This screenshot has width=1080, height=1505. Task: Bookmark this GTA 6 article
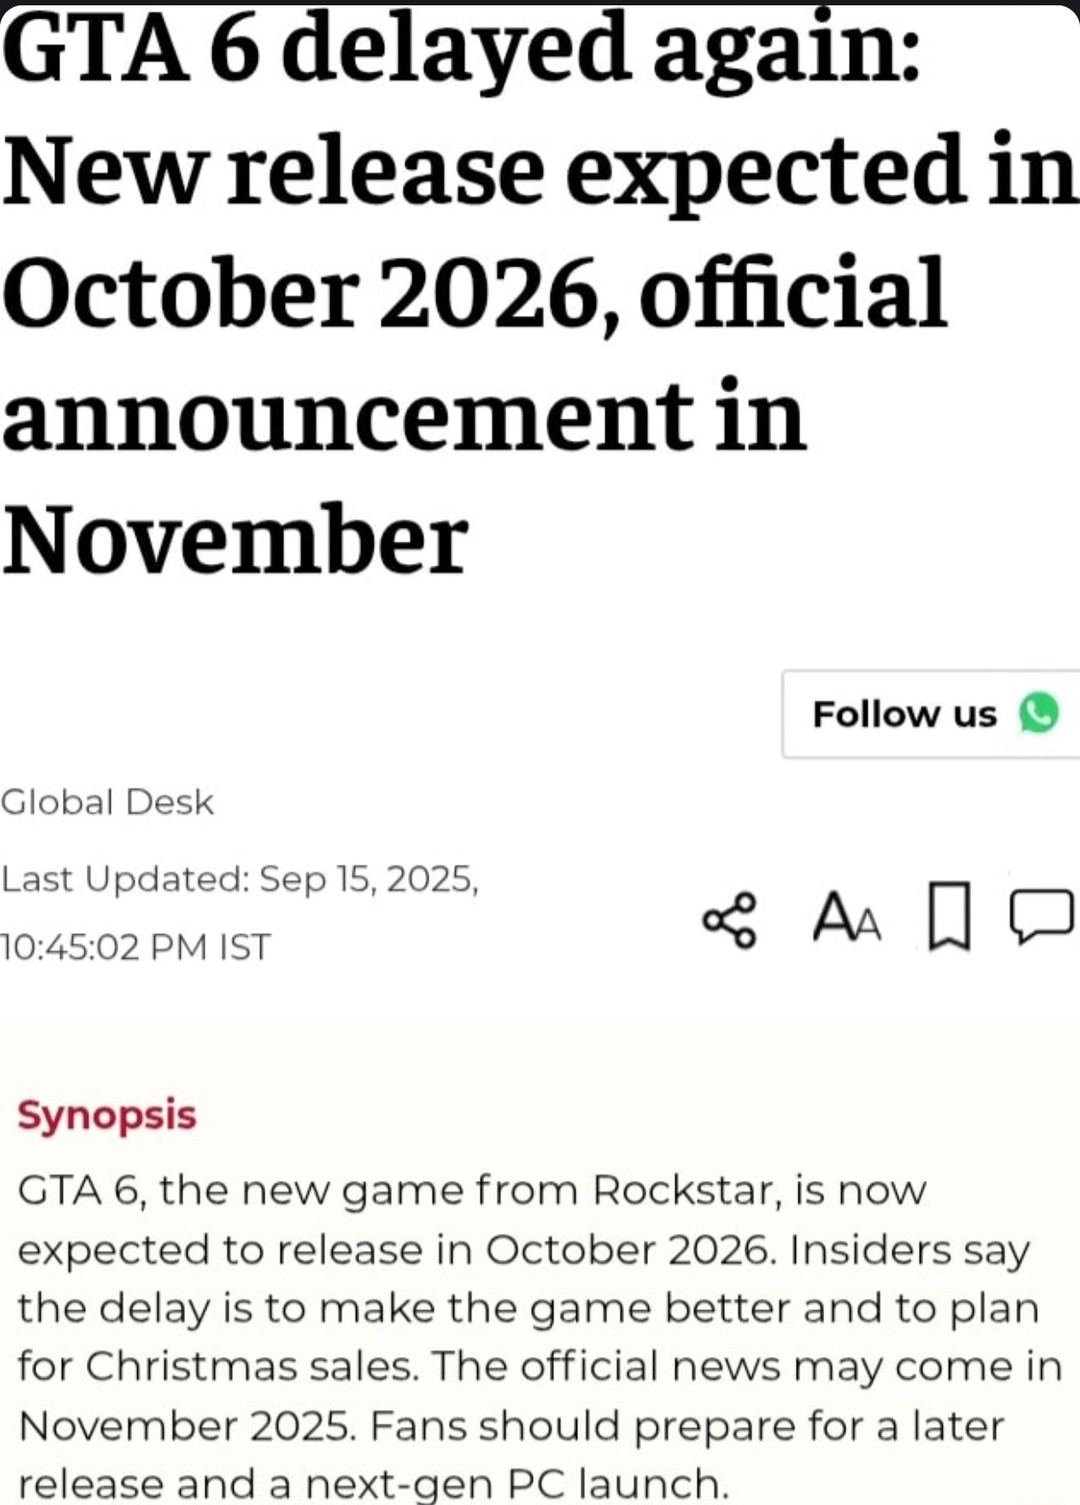pos(949,915)
